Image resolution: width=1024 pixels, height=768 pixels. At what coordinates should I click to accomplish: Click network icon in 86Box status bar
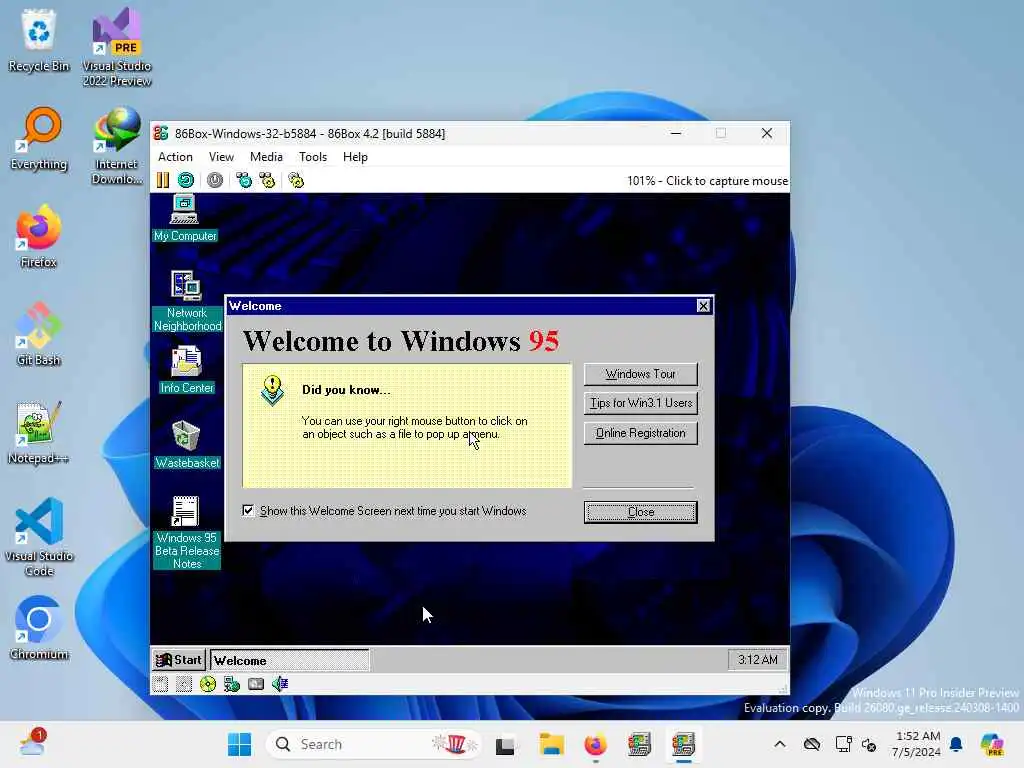click(x=232, y=684)
